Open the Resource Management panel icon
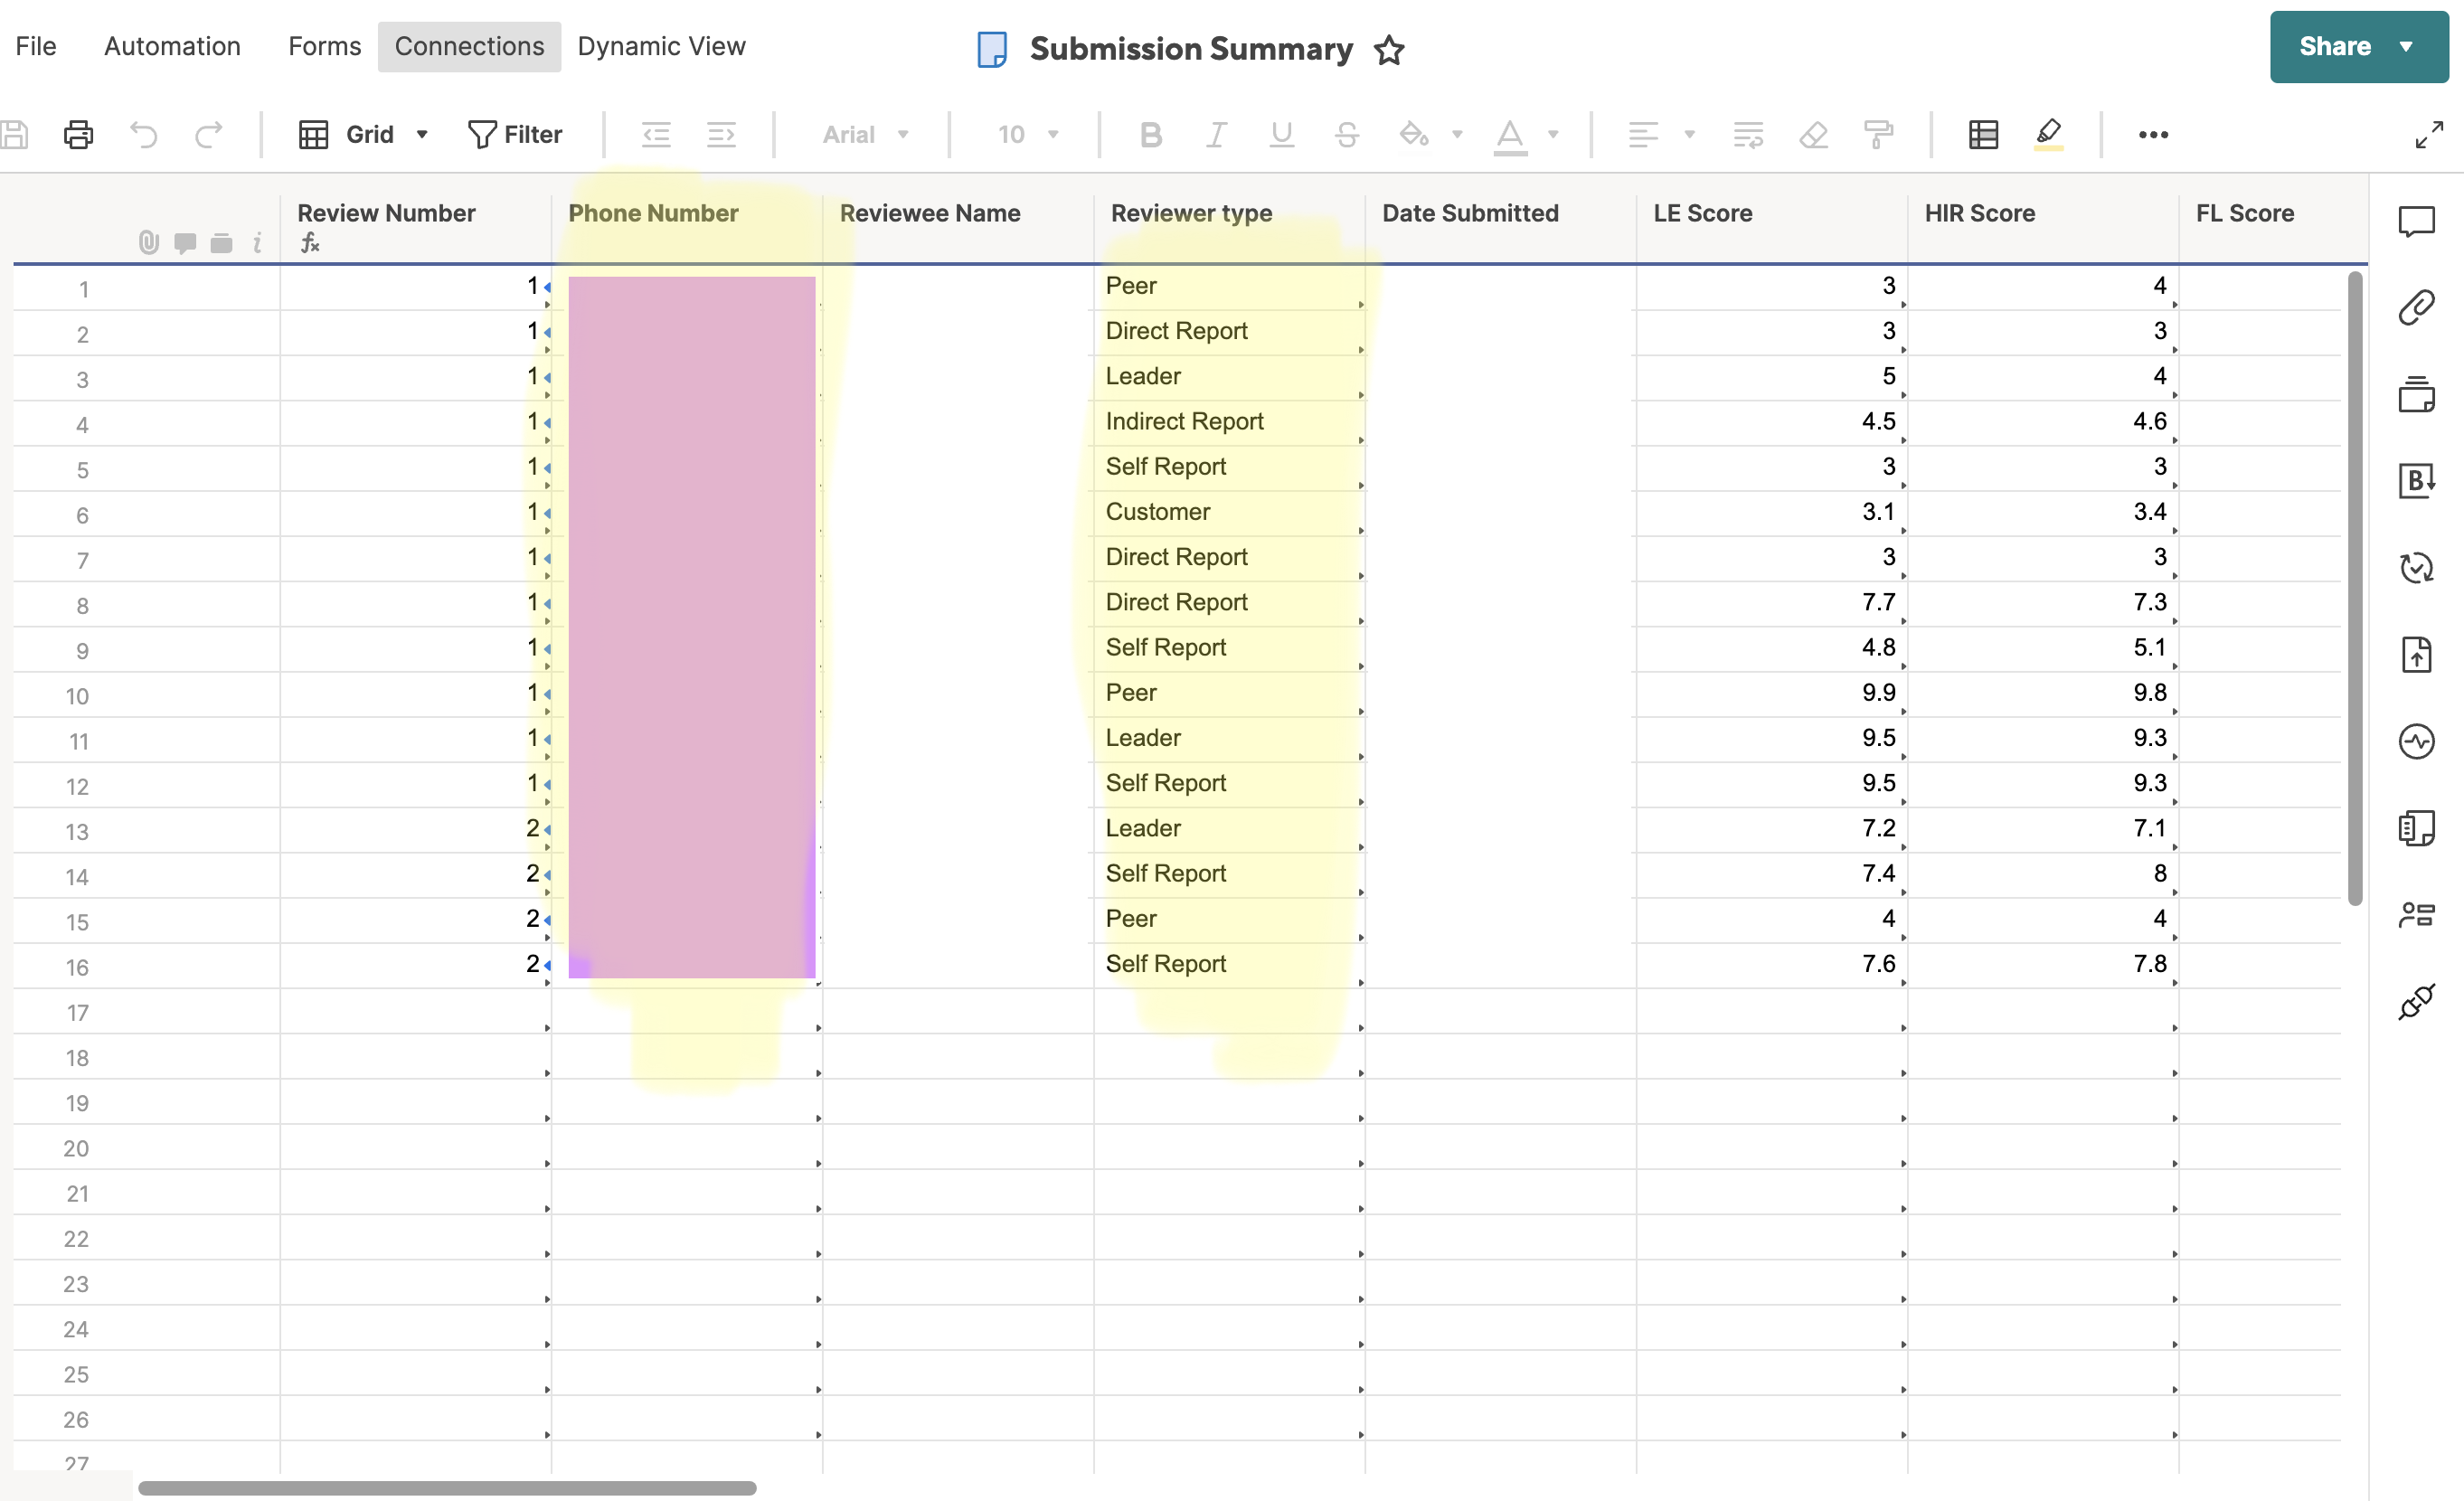This screenshot has height=1501, width=2464. [2416, 914]
